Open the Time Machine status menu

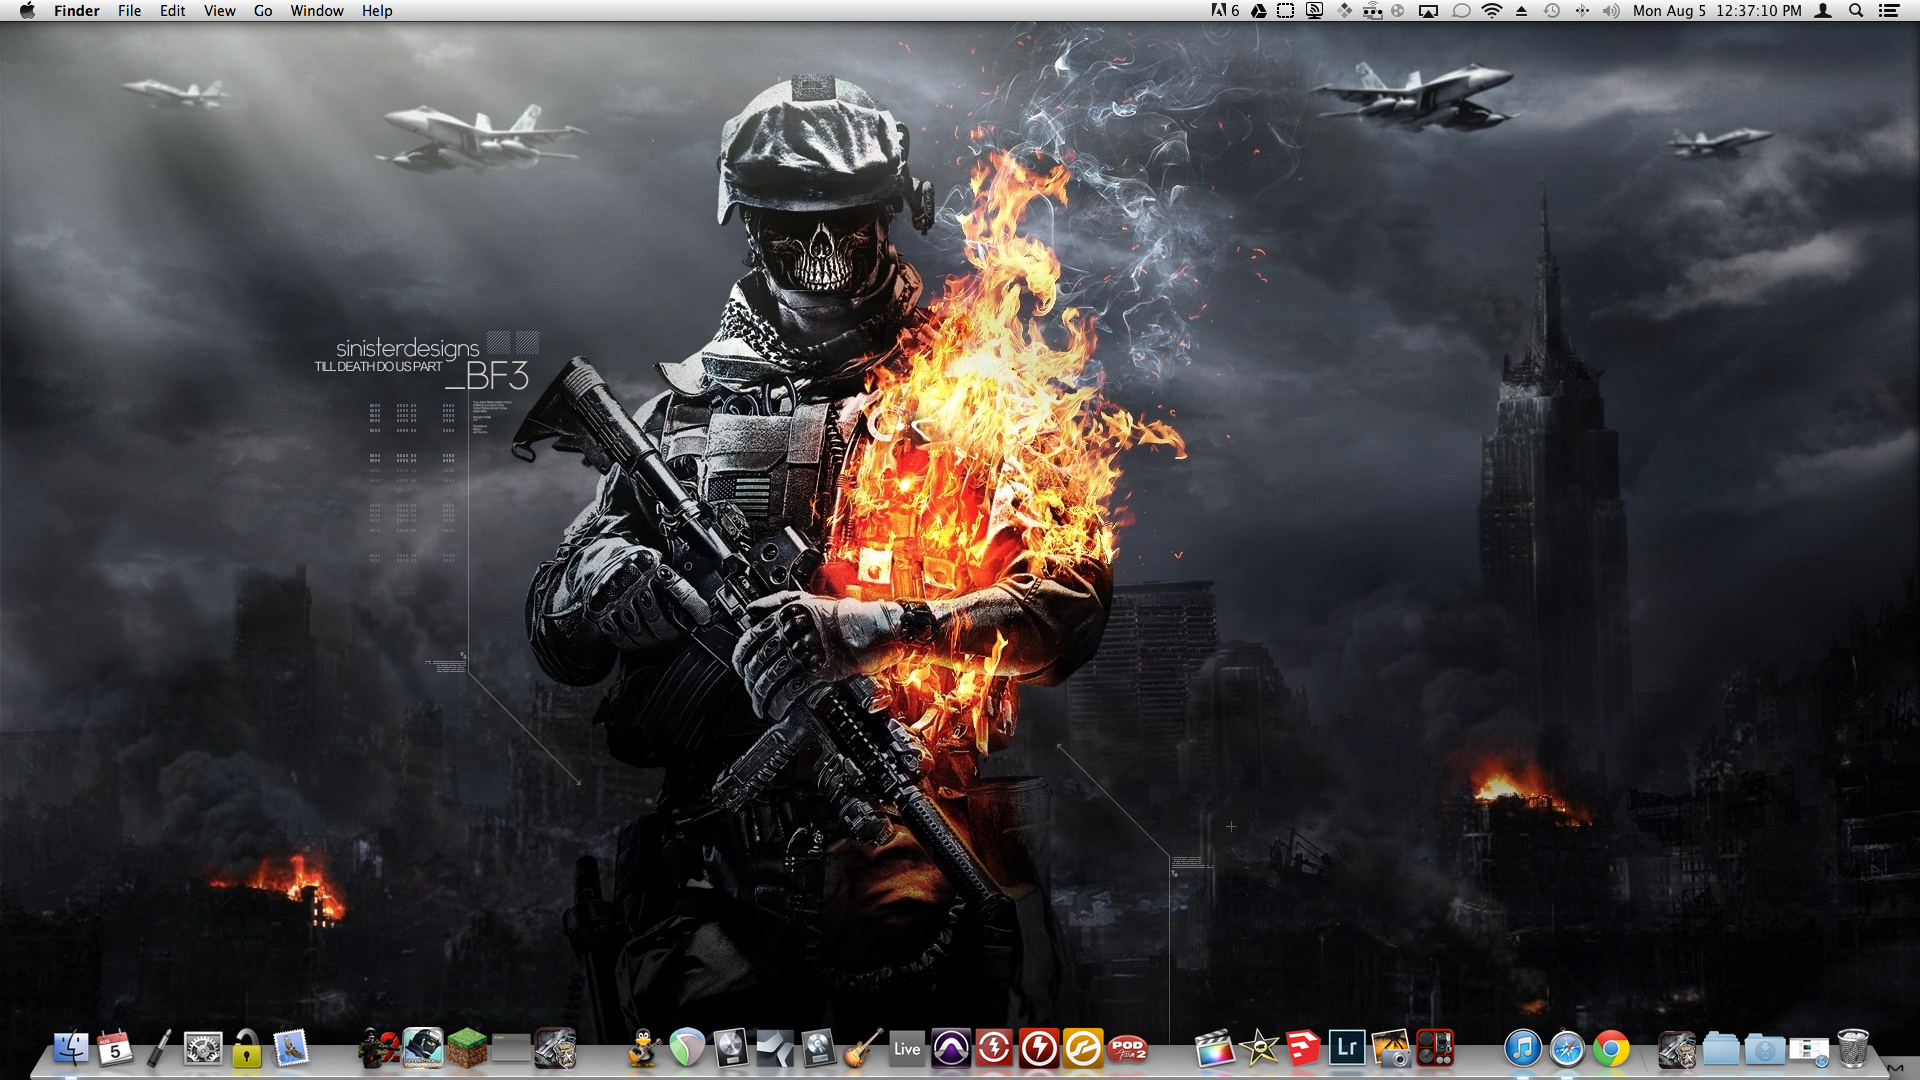click(1552, 11)
